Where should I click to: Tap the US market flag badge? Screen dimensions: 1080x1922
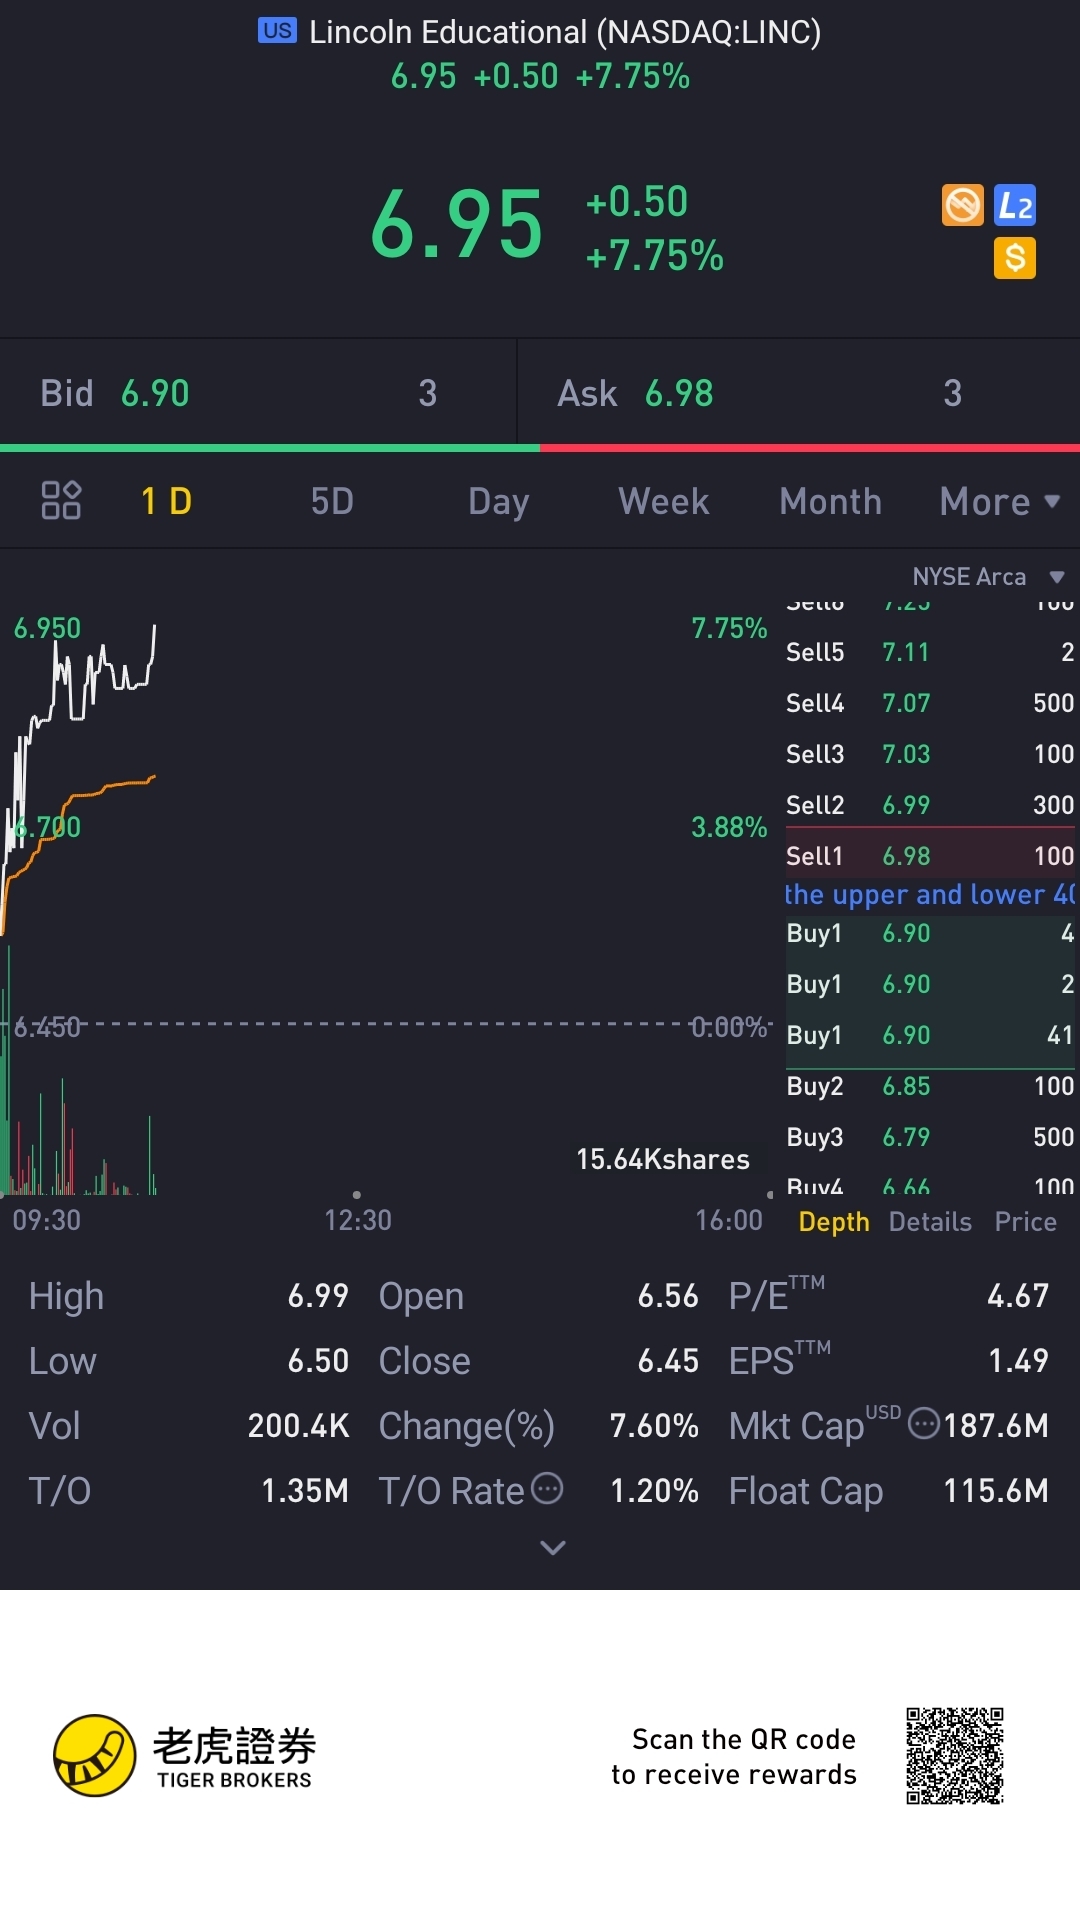click(x=277, y=31)
